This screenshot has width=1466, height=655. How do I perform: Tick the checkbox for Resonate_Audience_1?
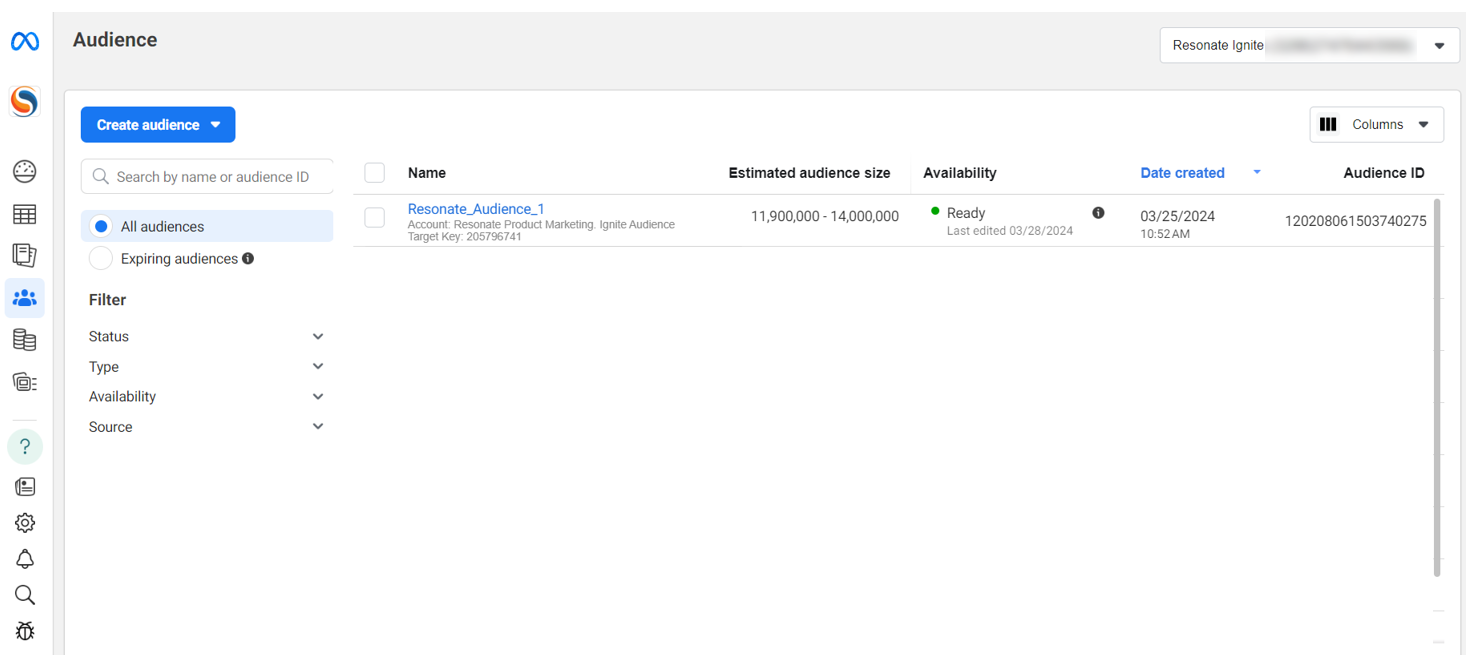(375, 217)
